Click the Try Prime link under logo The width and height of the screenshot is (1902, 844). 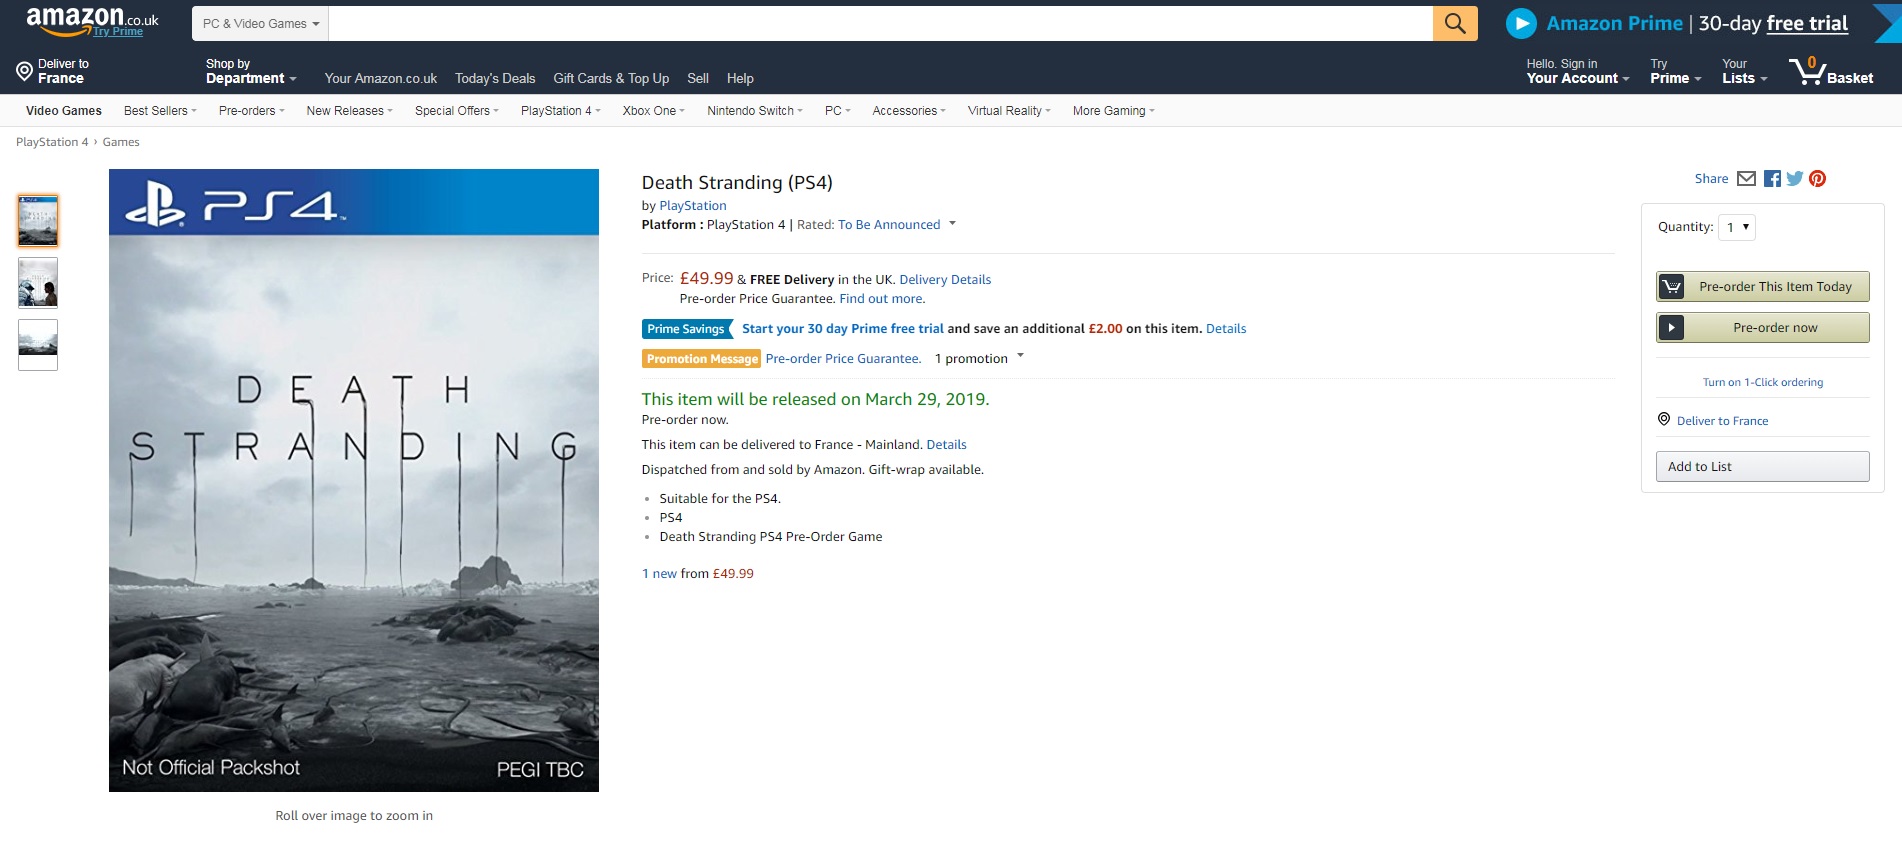click(118, 32)
